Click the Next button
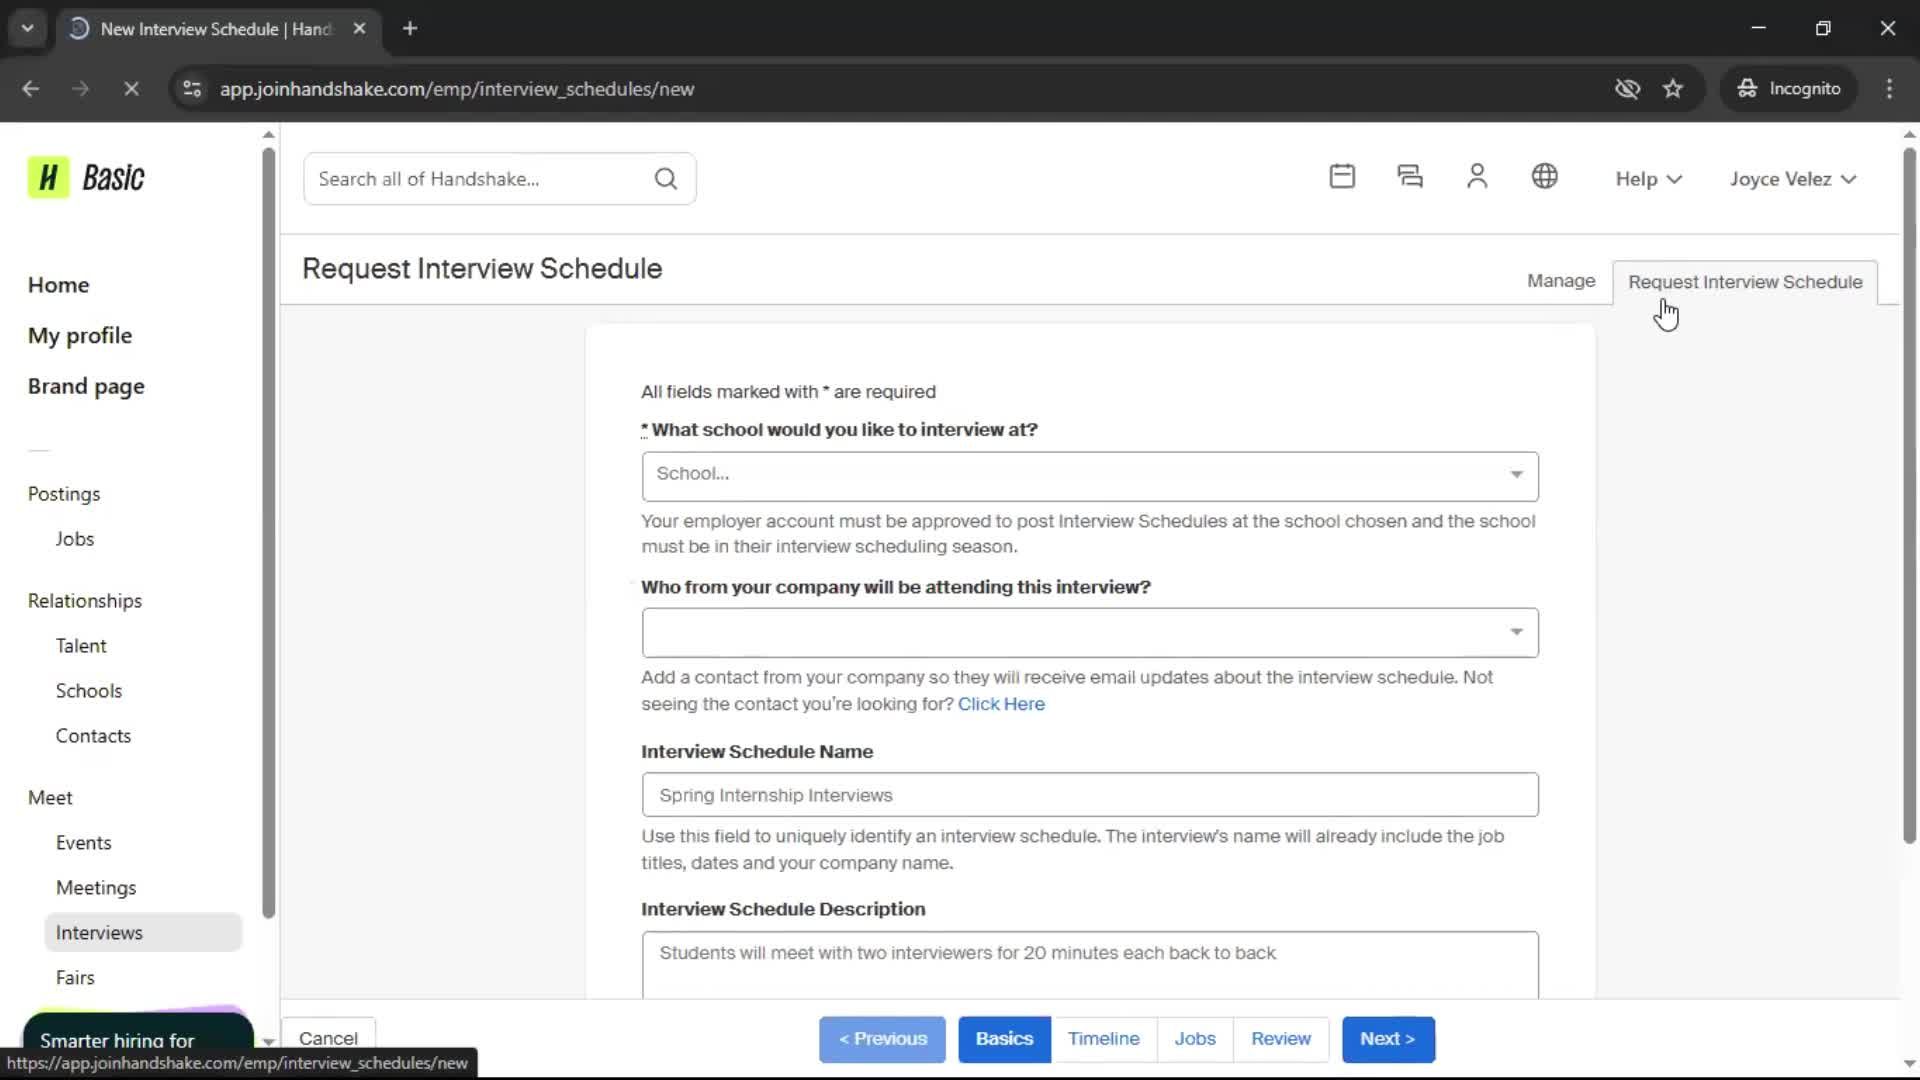The width and height of the screenshot is (1920, 1080). pyautogui.click(x=1388, y=1039)
